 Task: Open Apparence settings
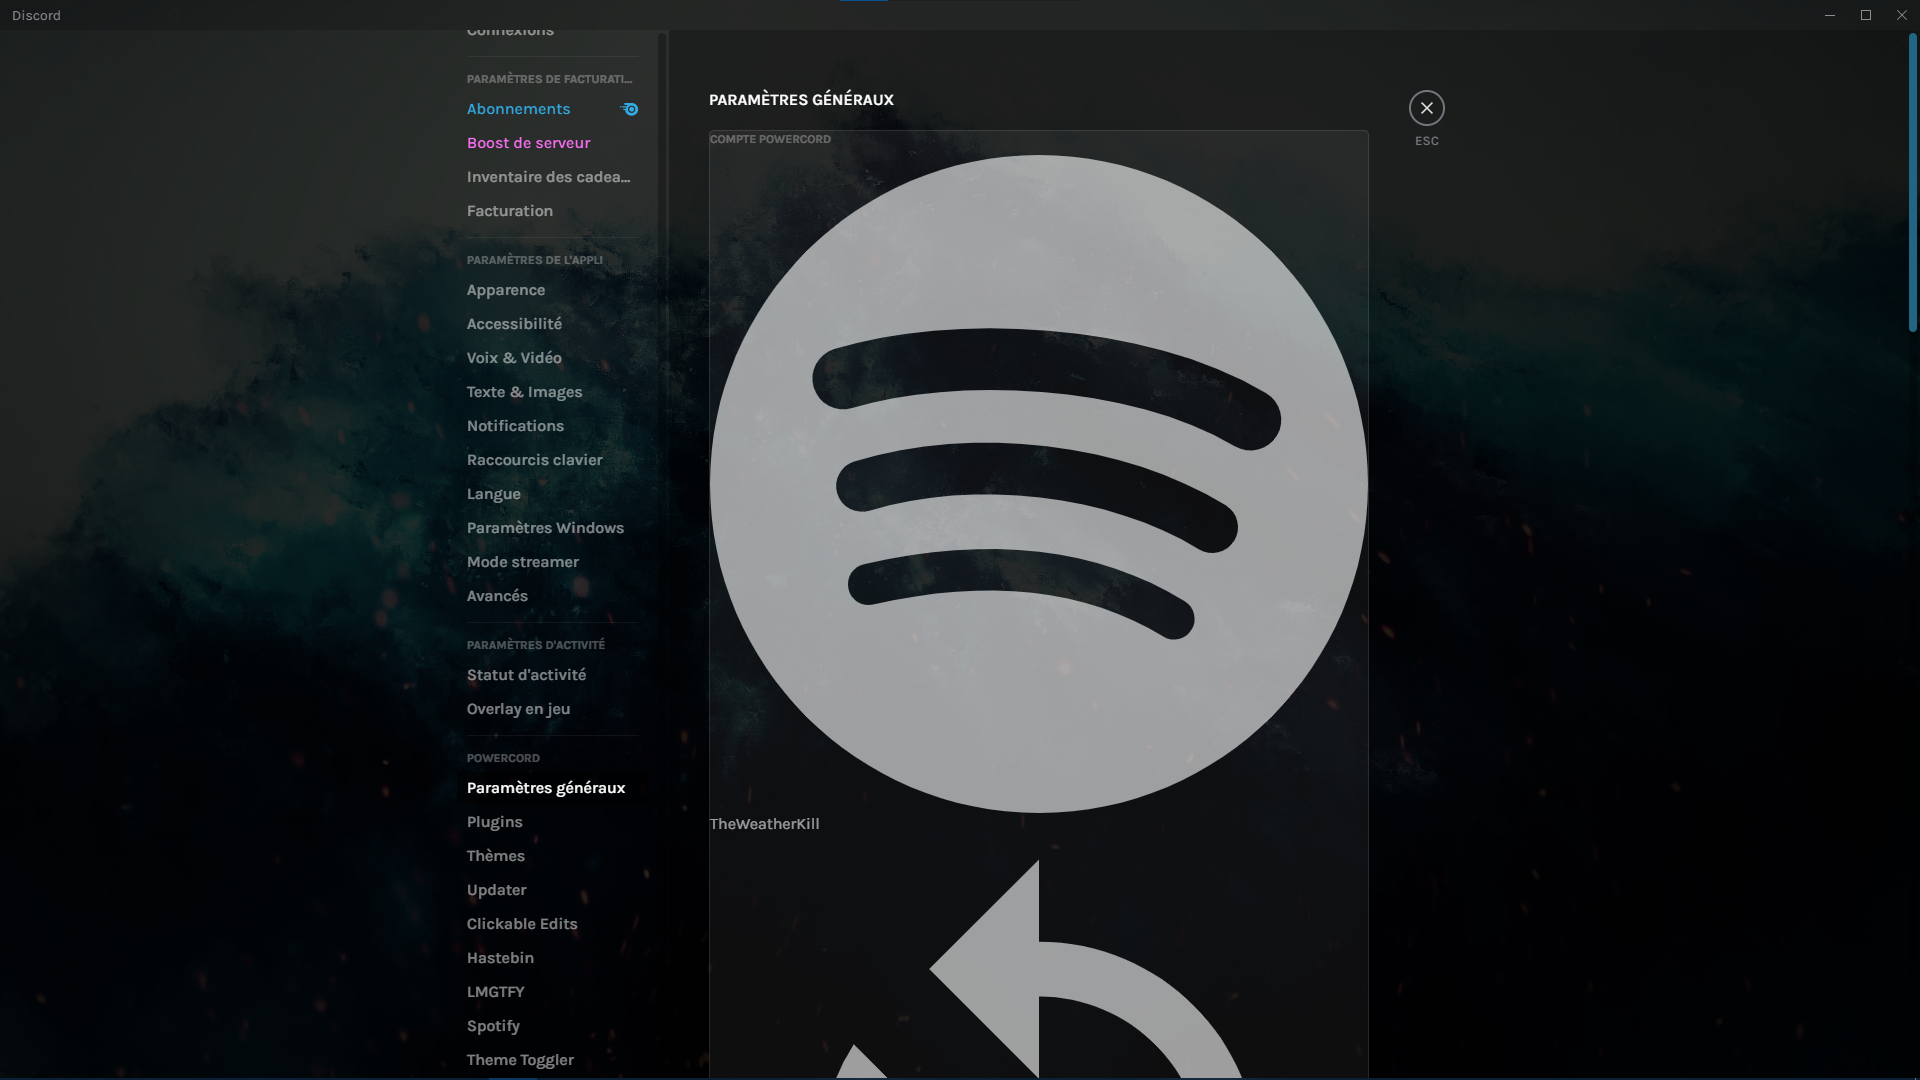coord(552,290)
